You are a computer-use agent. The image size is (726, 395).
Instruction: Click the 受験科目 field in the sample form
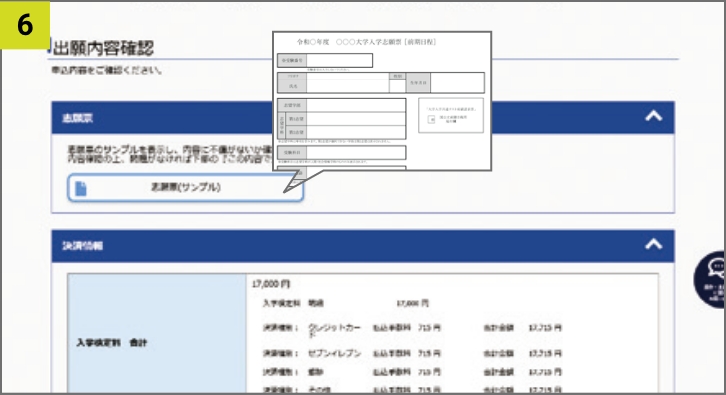tap(356, 152)
